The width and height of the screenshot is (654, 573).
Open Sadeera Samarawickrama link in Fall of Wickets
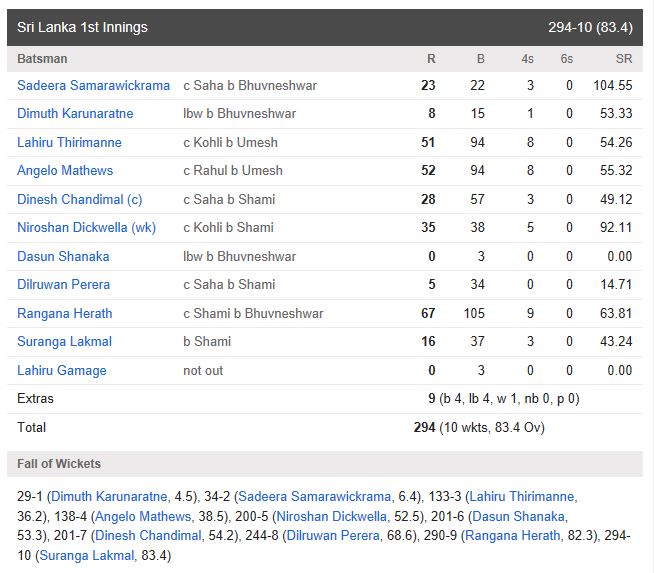315,496
